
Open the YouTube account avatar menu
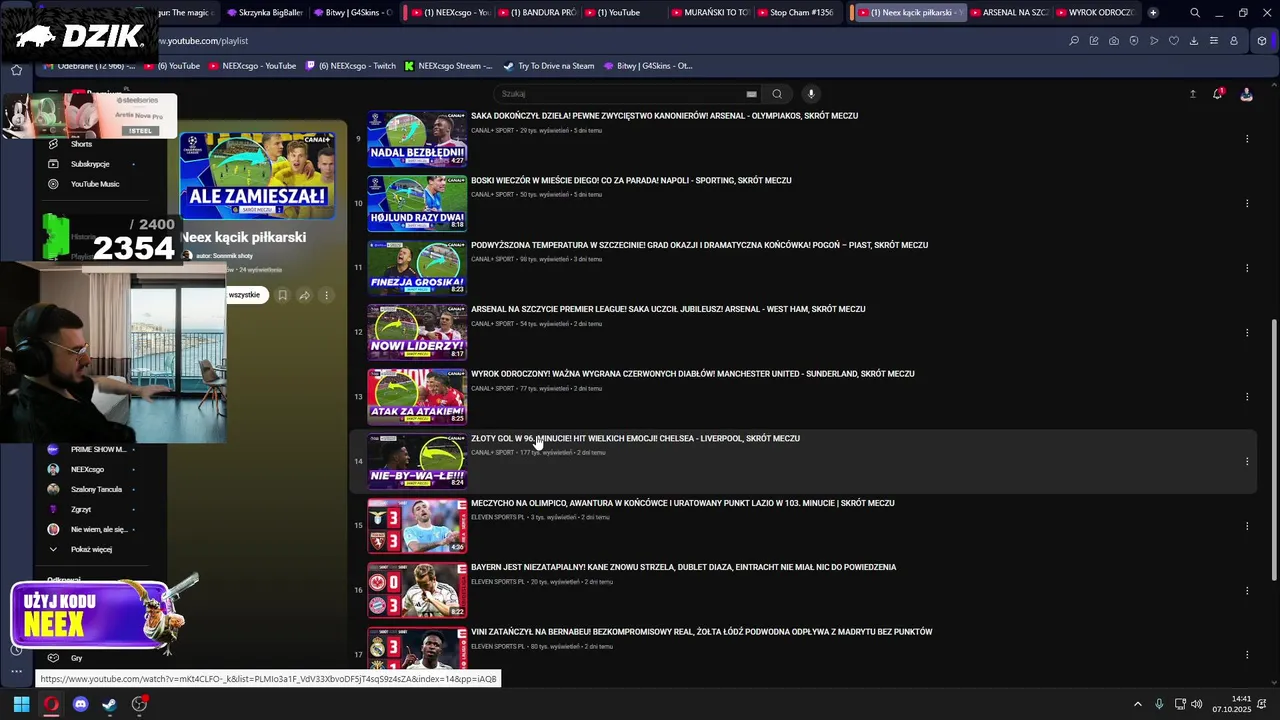[1246, 94]
